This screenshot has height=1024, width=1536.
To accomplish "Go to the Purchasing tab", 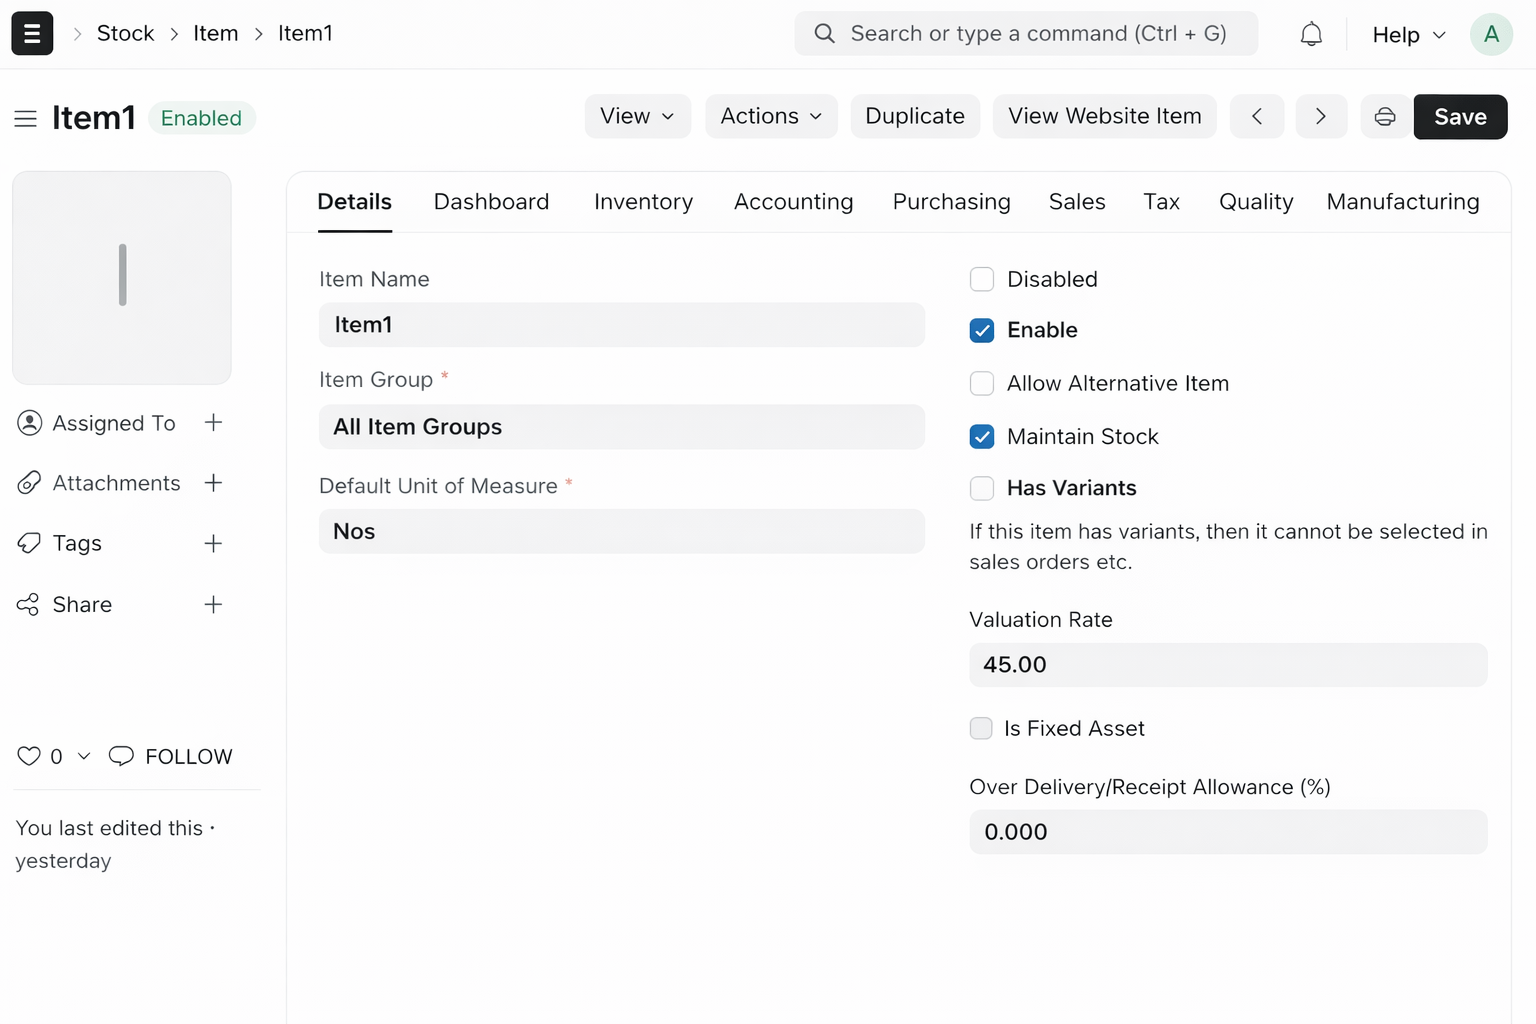I will 952,202.
